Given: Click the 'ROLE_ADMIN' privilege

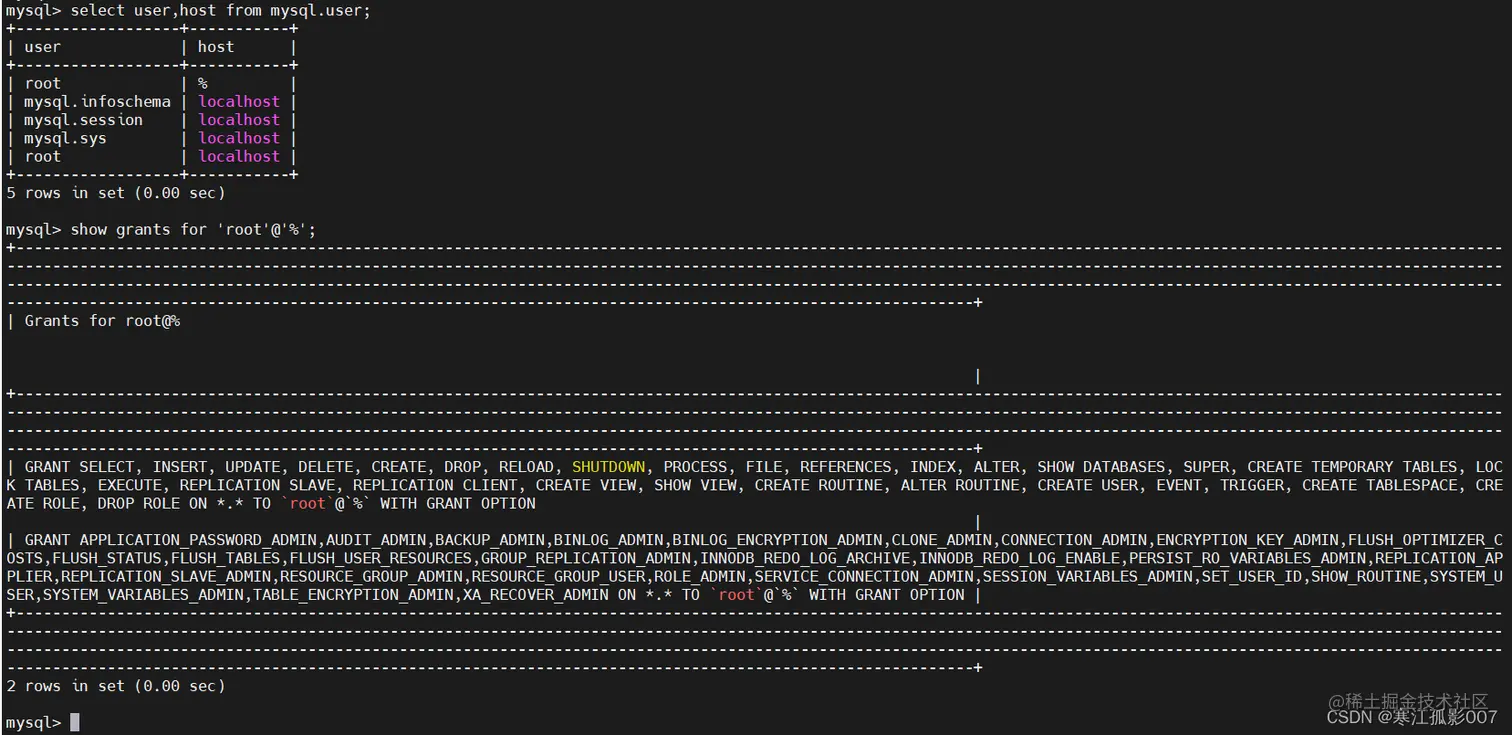Looking at the screenshot, I should [x=700, y=577].
